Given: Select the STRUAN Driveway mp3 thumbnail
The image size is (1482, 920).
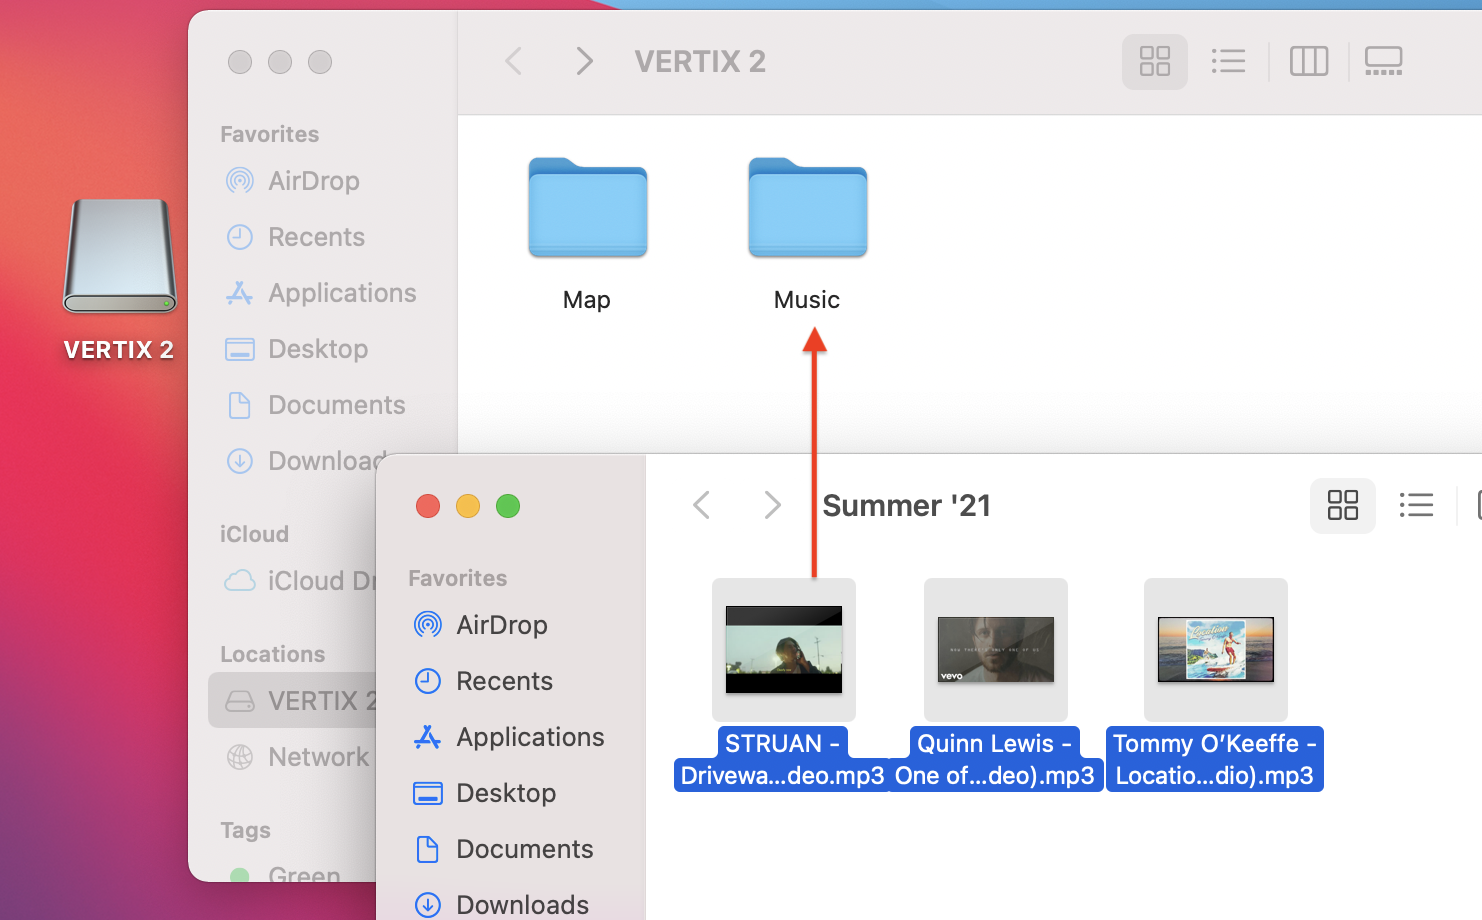Looking at the screenshot, I should [783, 650].
